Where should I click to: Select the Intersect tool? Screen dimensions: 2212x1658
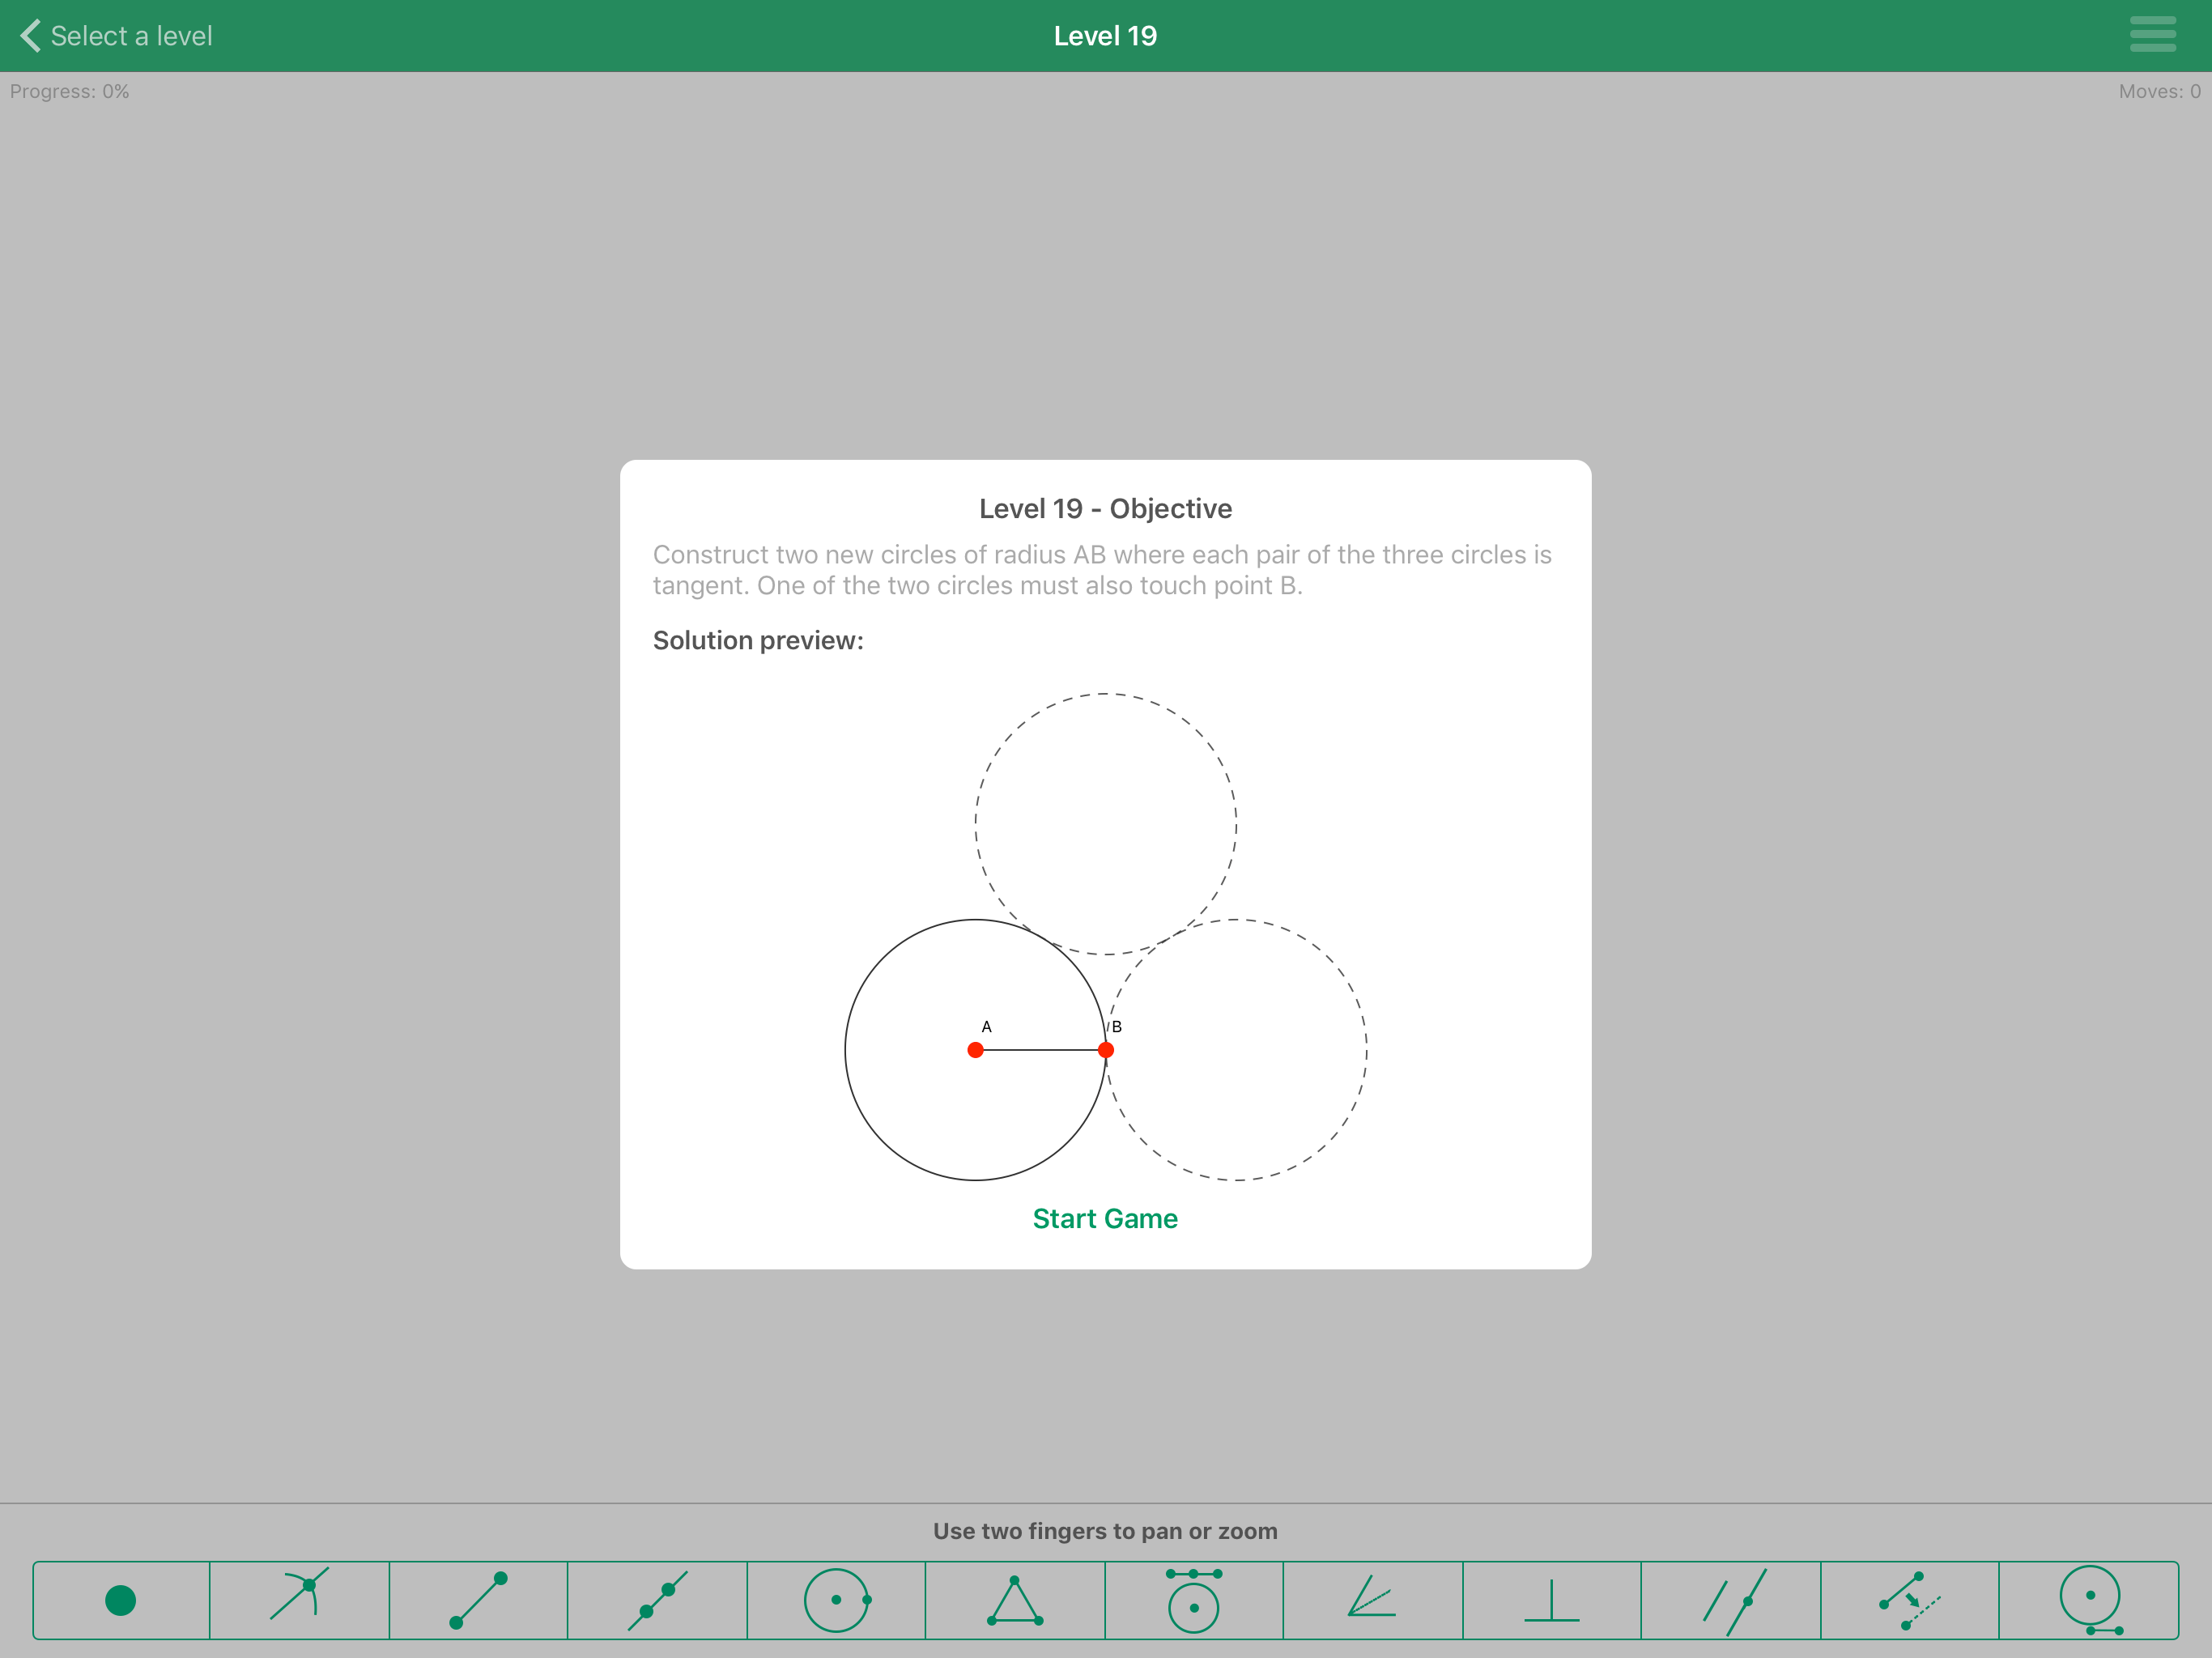pos(299,1600)
